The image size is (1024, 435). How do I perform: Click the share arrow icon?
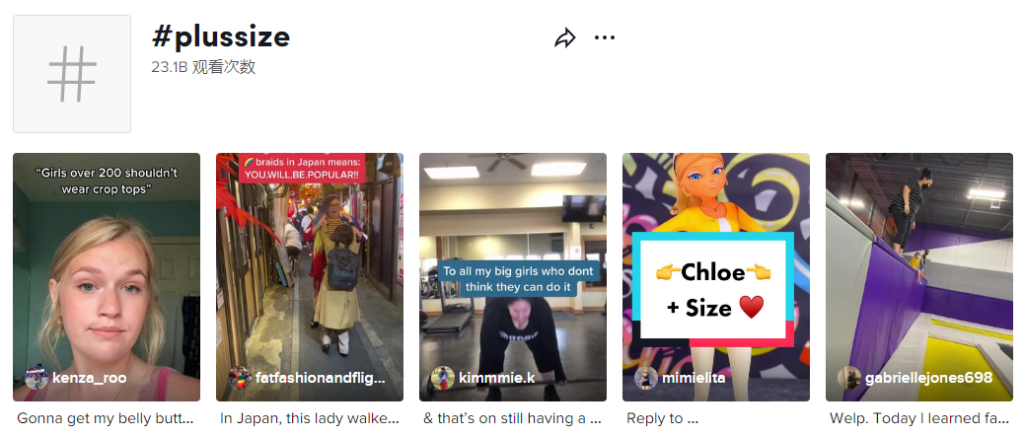pyautogui.click(x=565, y=38)
